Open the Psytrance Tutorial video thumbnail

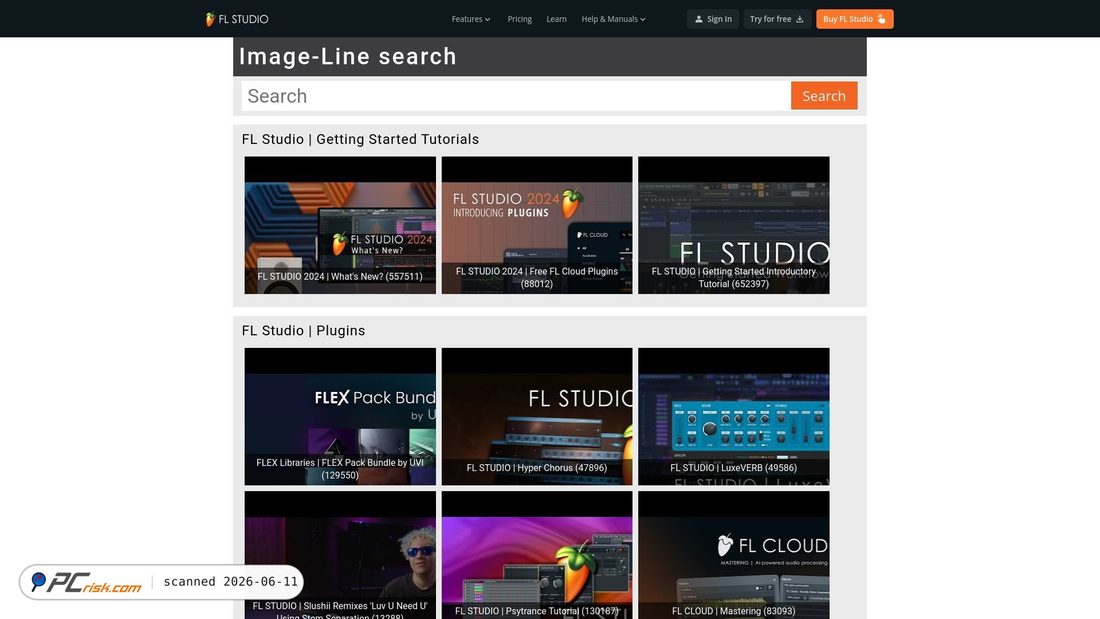(537, 555)
